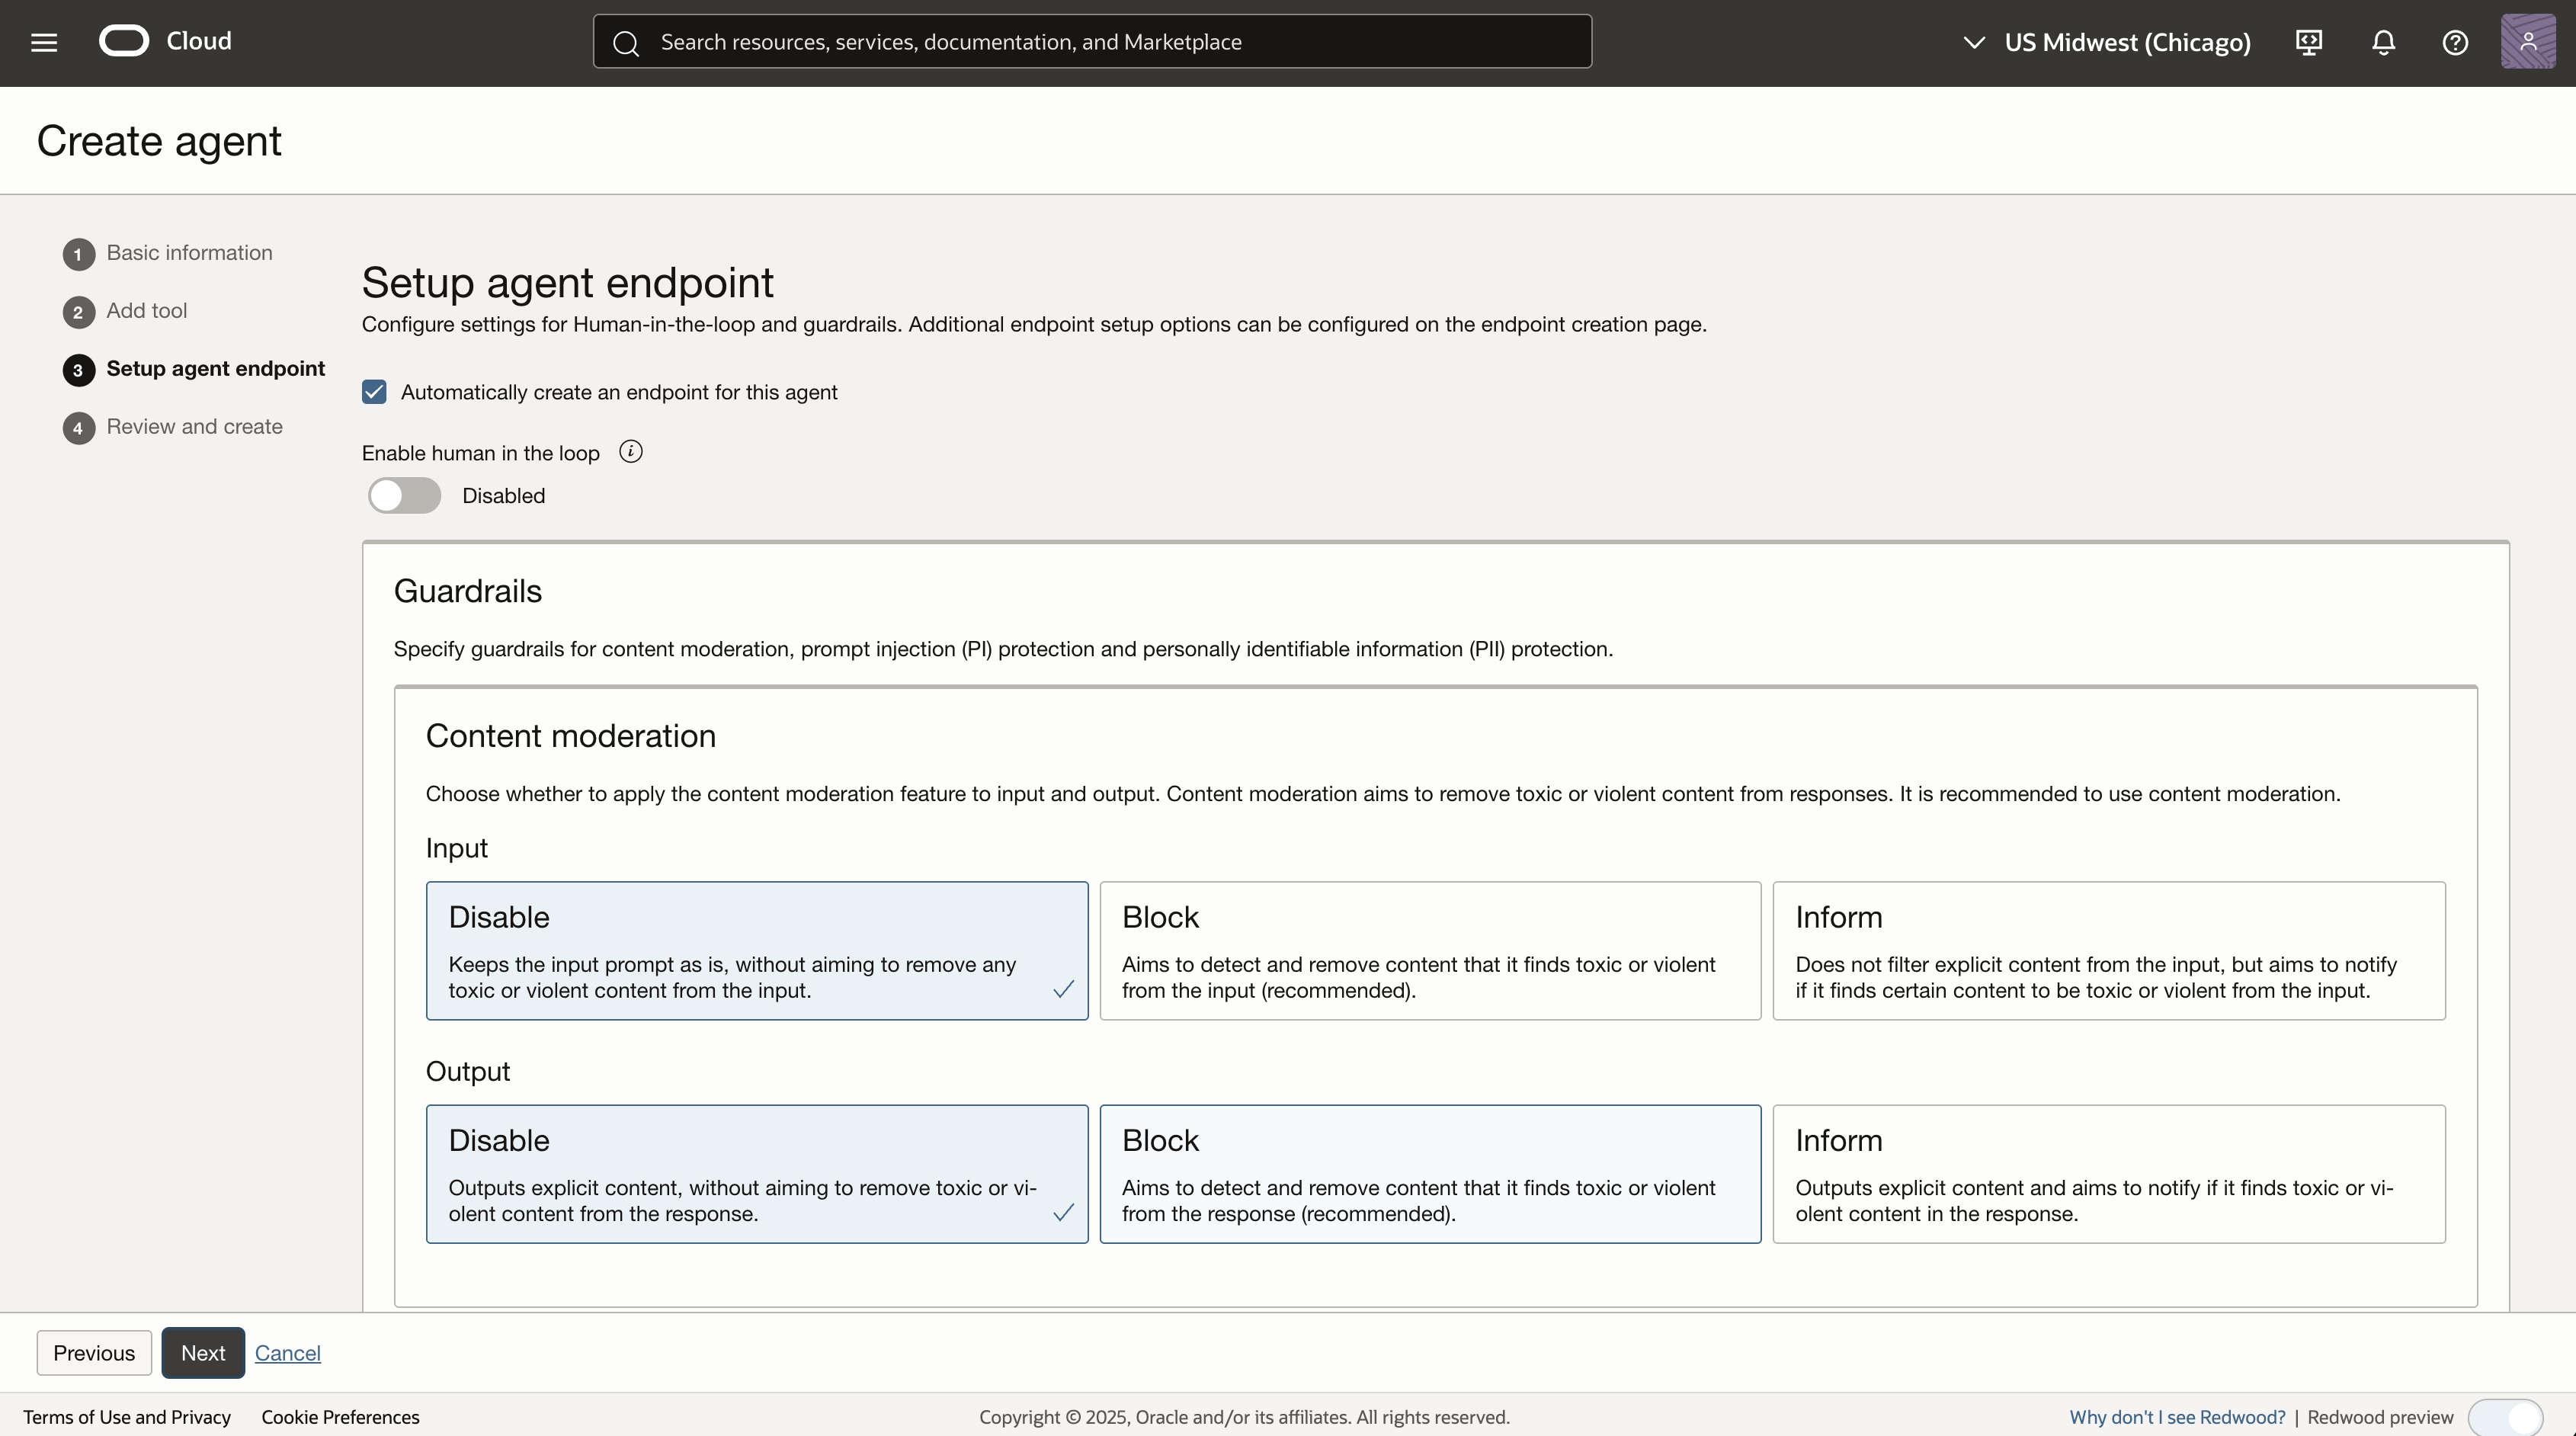Click the Next button

pyautogui.click(x=203, y=1353)
